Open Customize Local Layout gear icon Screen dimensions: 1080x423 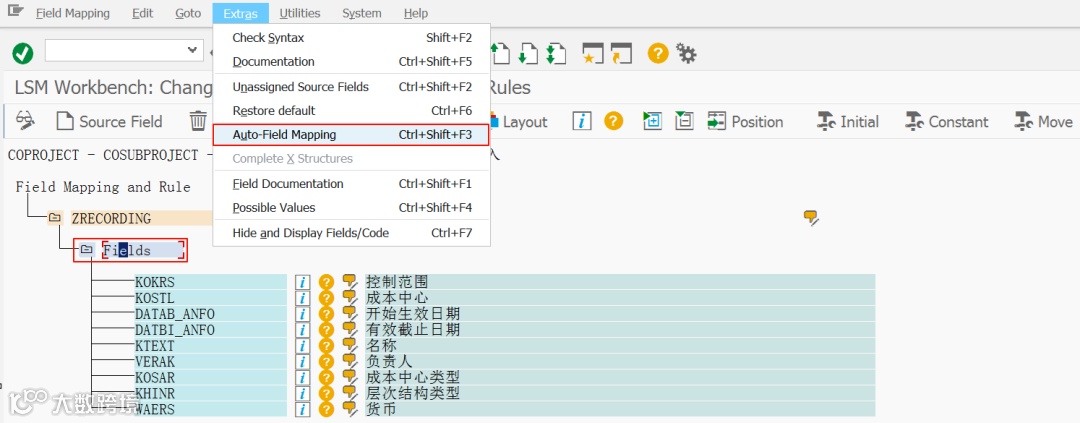[x=686, y=53]
